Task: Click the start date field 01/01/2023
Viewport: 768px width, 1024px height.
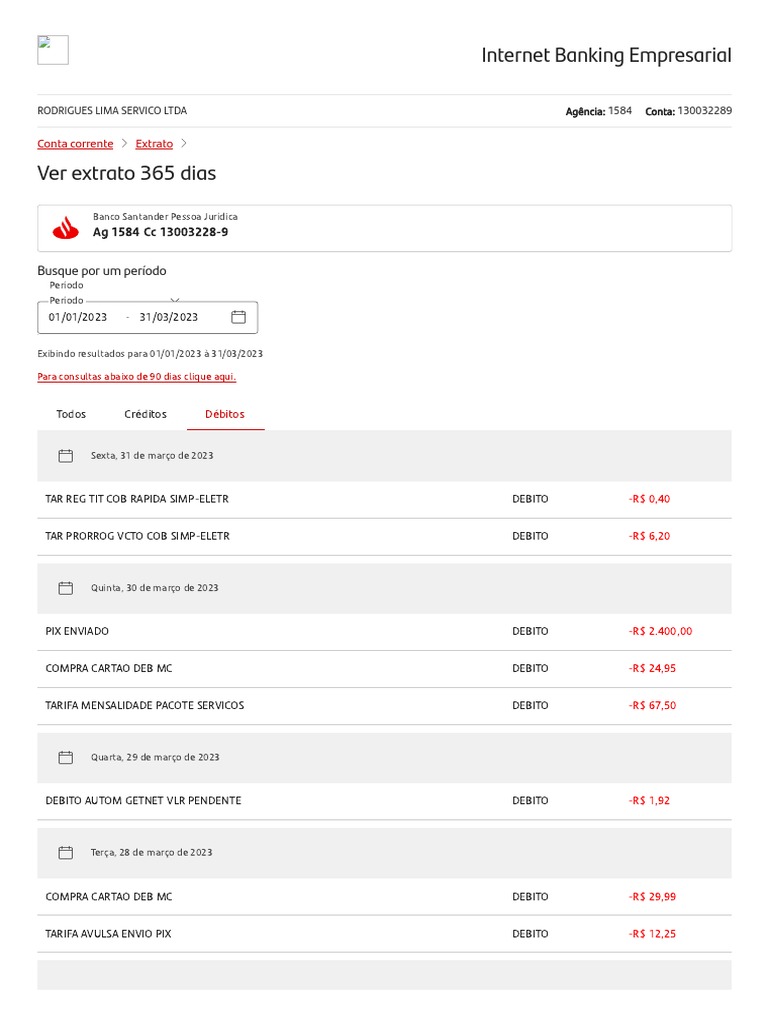Action: [78, 317]
